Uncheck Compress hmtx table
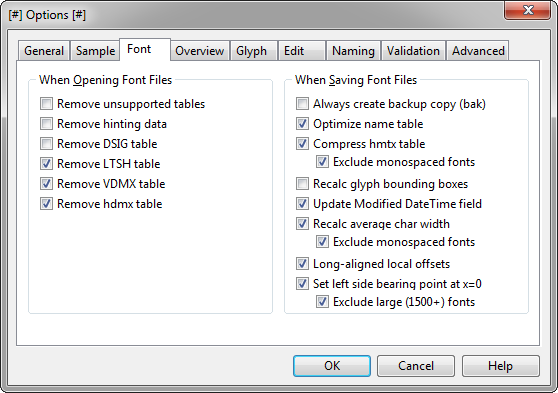This screenshot has height=393, width=558. point(302,144)
